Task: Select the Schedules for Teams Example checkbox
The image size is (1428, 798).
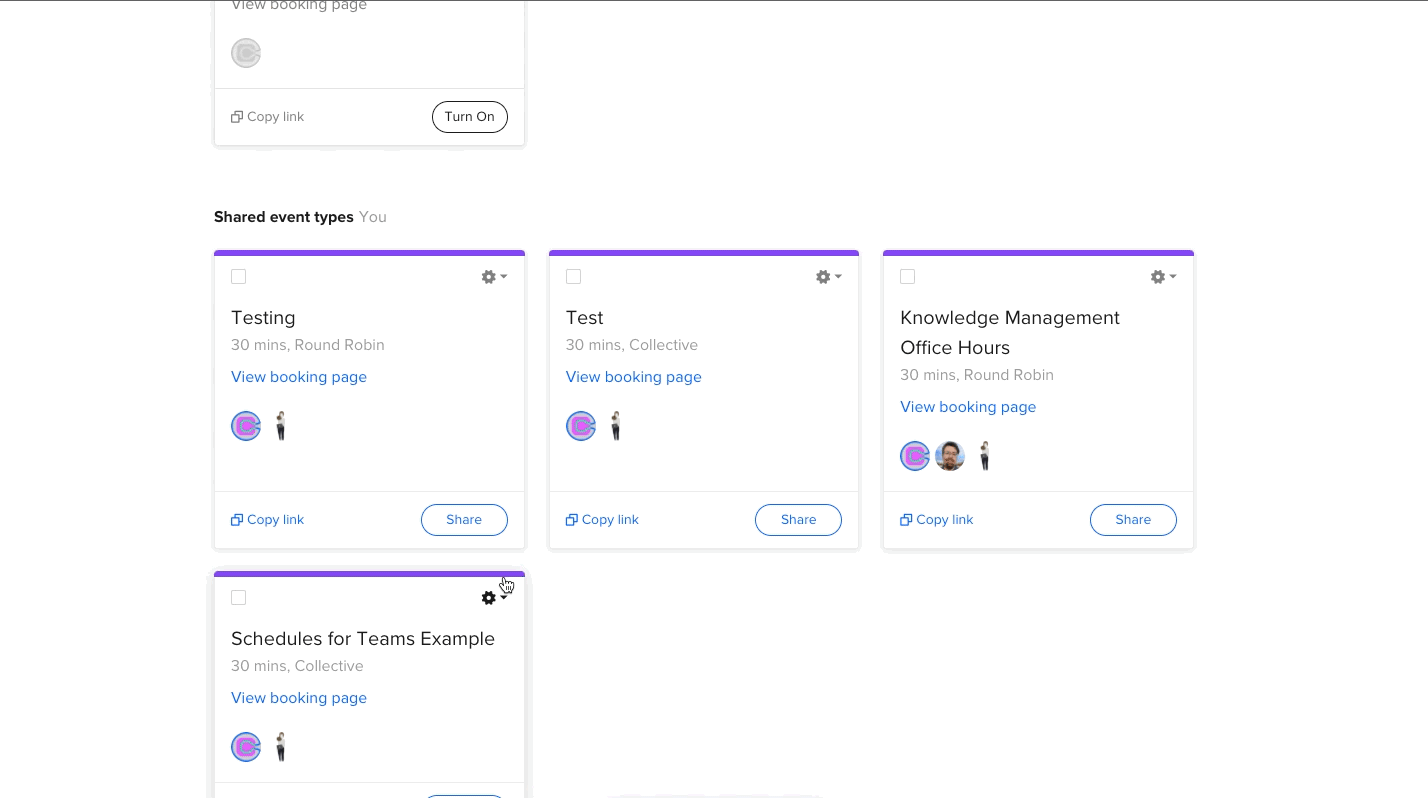Action: tap(239, 598)
